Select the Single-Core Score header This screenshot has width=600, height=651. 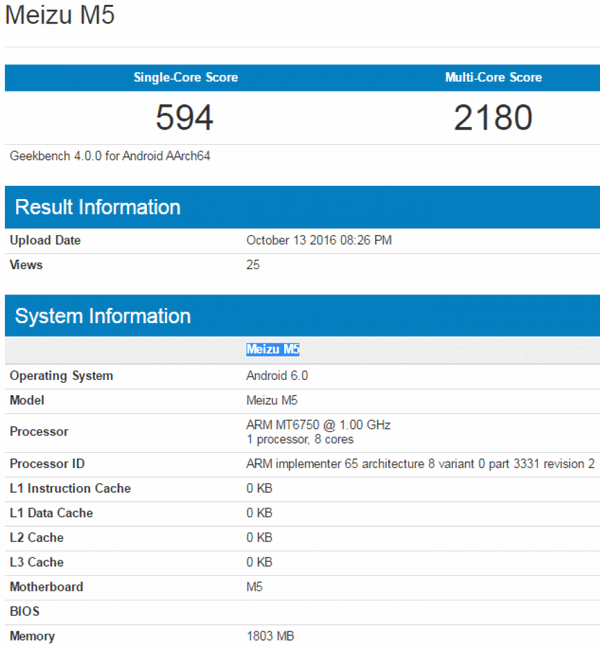coord(186,77)
